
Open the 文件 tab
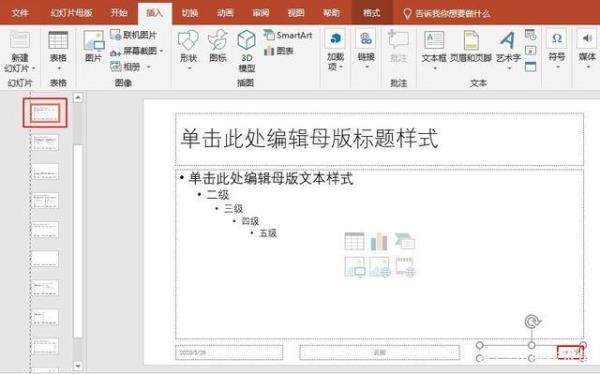click(20, 13)
